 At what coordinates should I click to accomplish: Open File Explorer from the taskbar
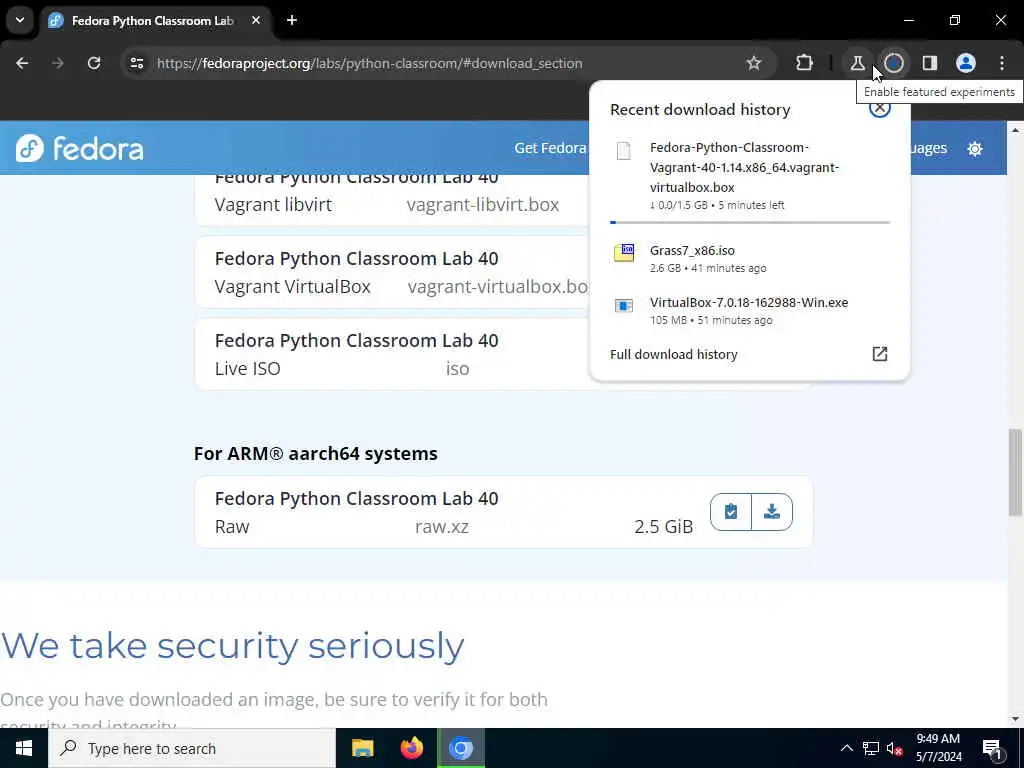pyautogui.click(x=362, y=748)
